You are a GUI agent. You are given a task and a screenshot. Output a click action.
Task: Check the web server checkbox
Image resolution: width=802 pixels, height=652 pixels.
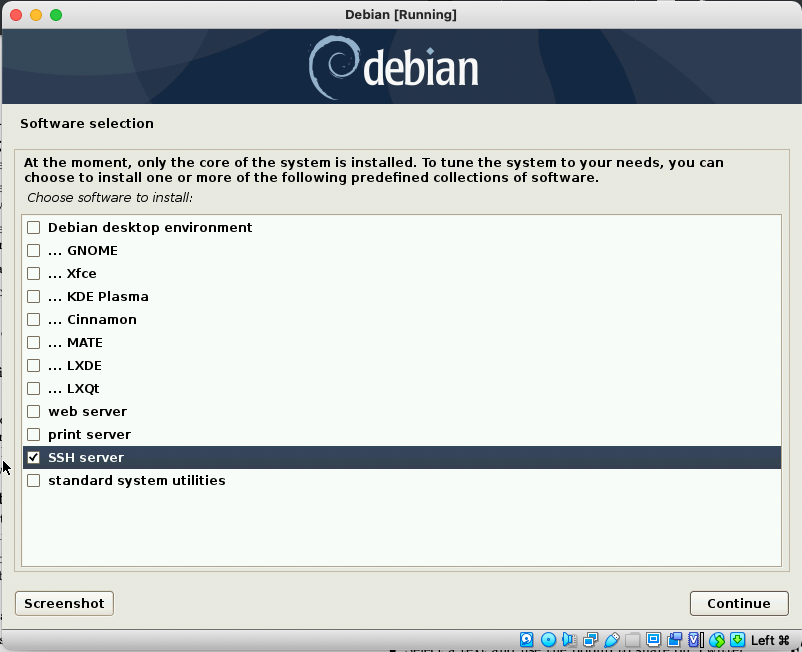34,411
